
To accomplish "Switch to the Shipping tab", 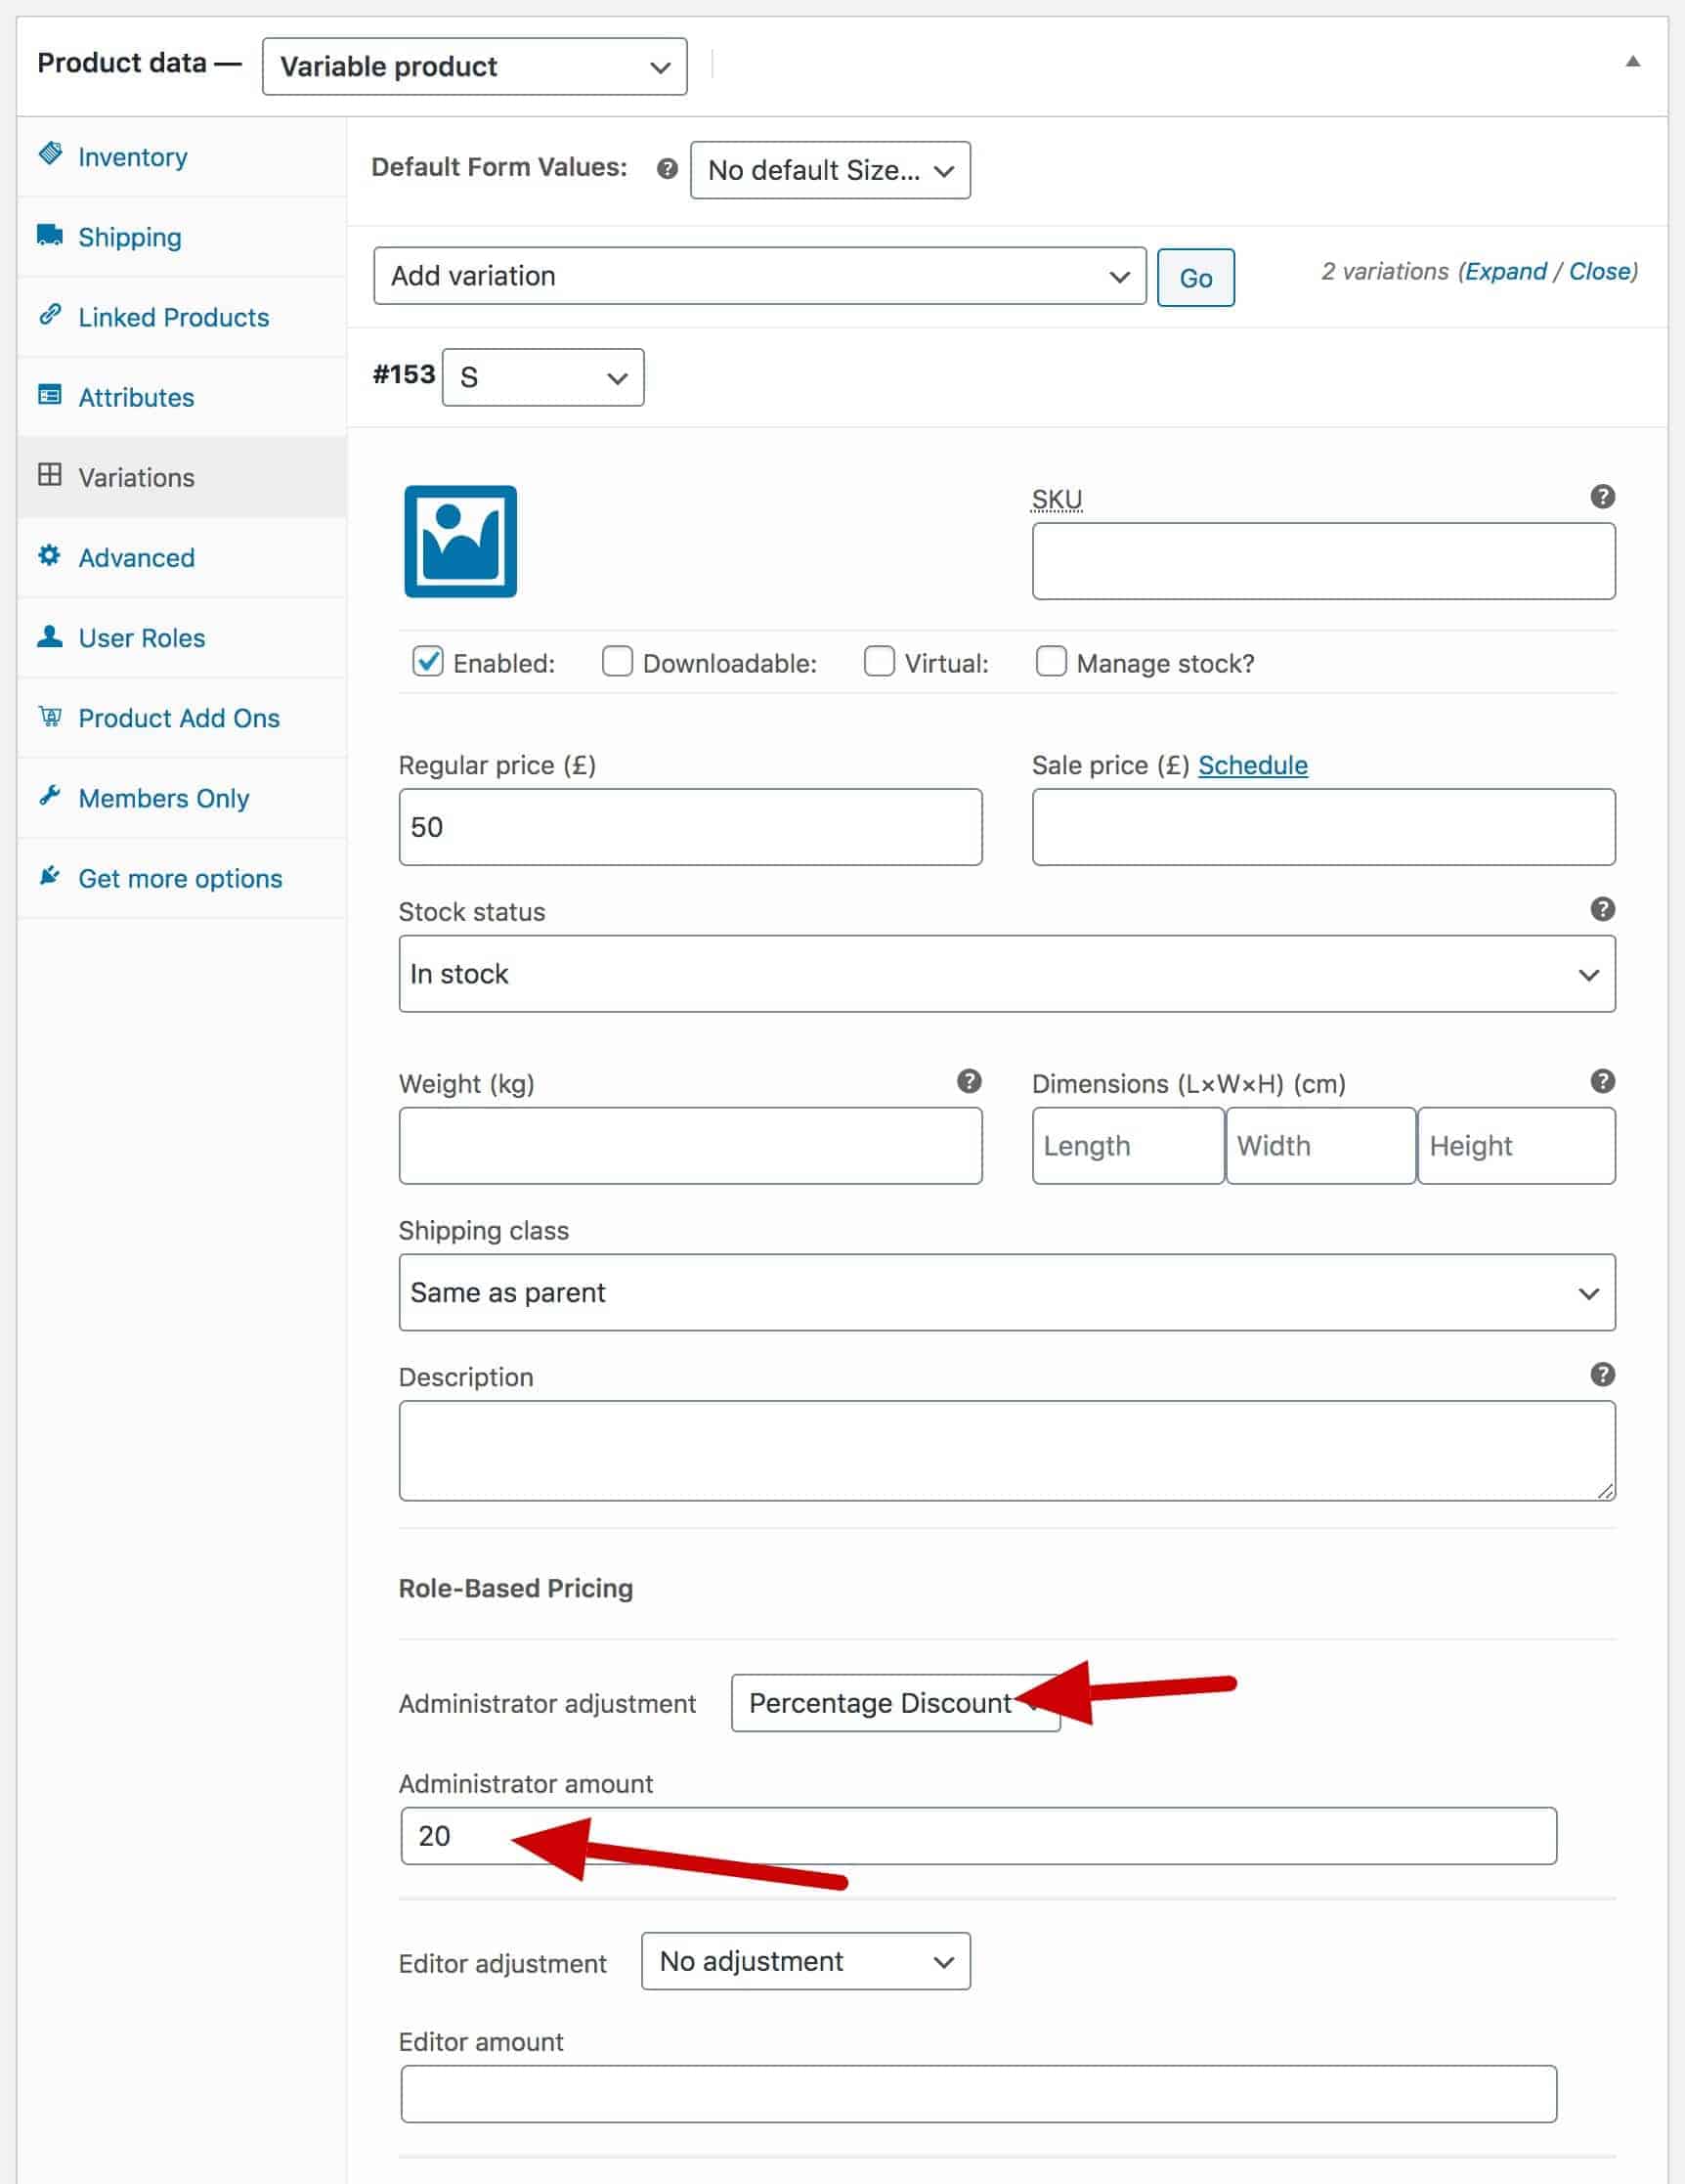I will pos(182,237).
